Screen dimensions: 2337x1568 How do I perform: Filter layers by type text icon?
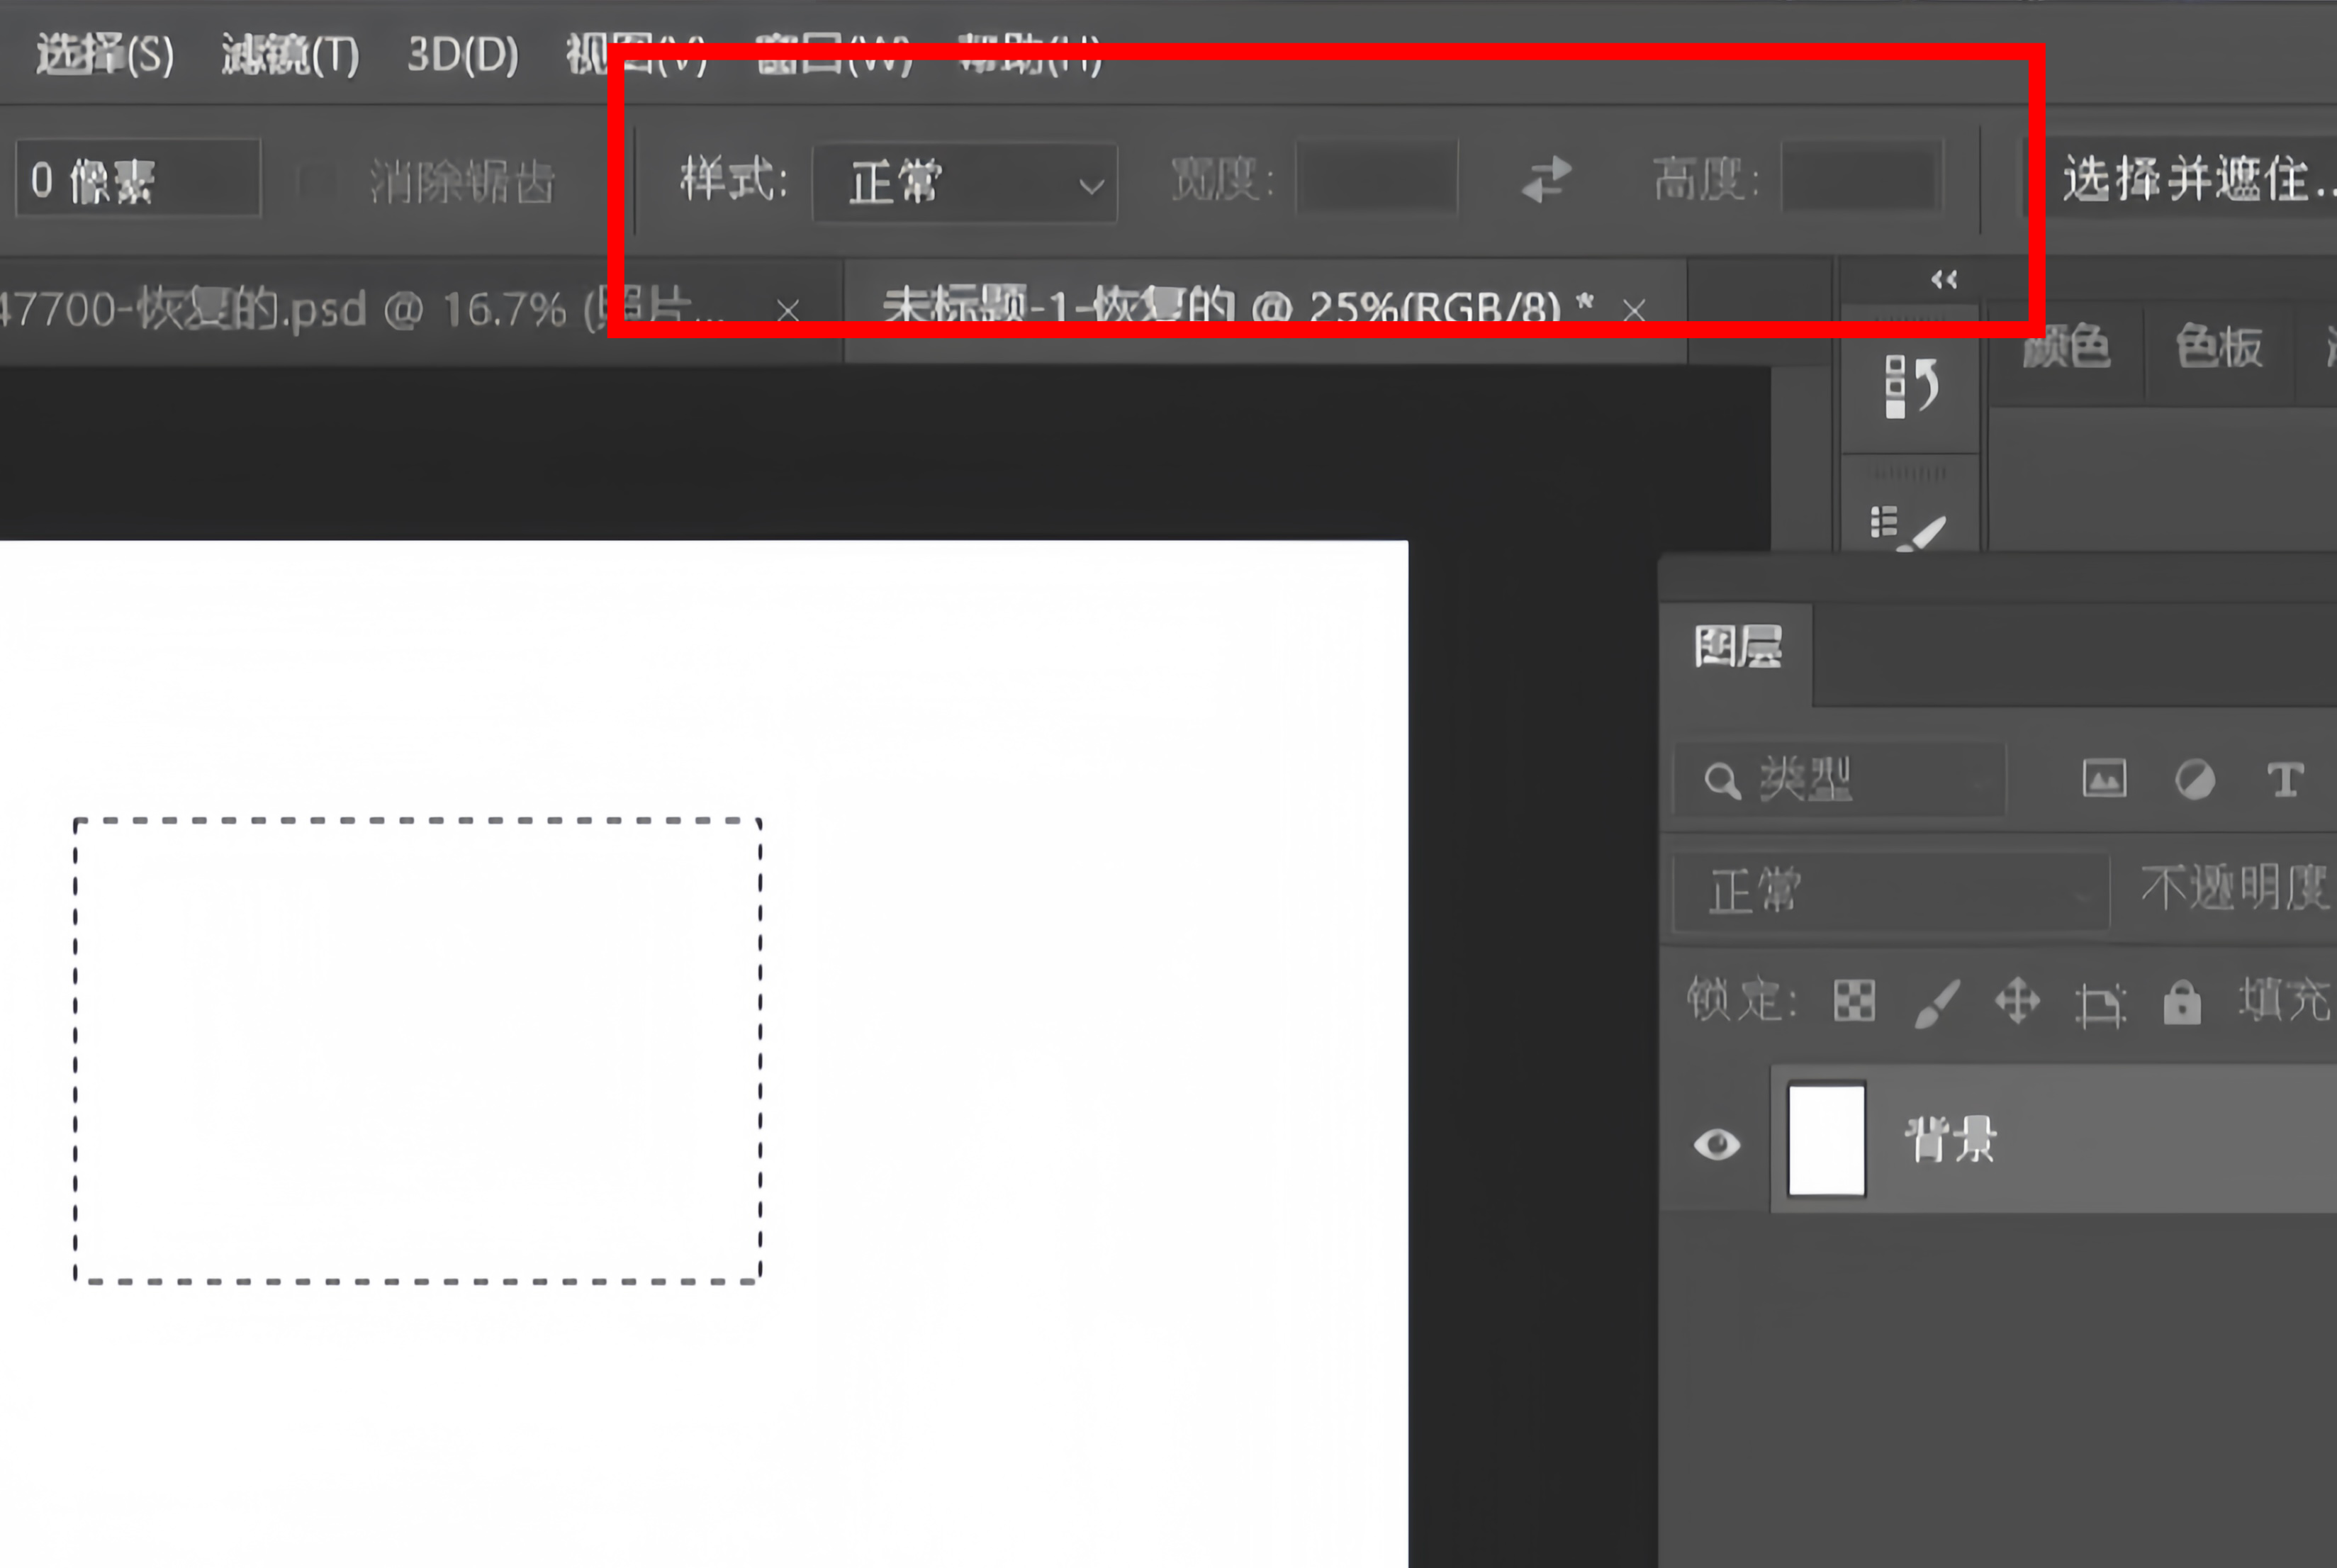(2285, 779)
